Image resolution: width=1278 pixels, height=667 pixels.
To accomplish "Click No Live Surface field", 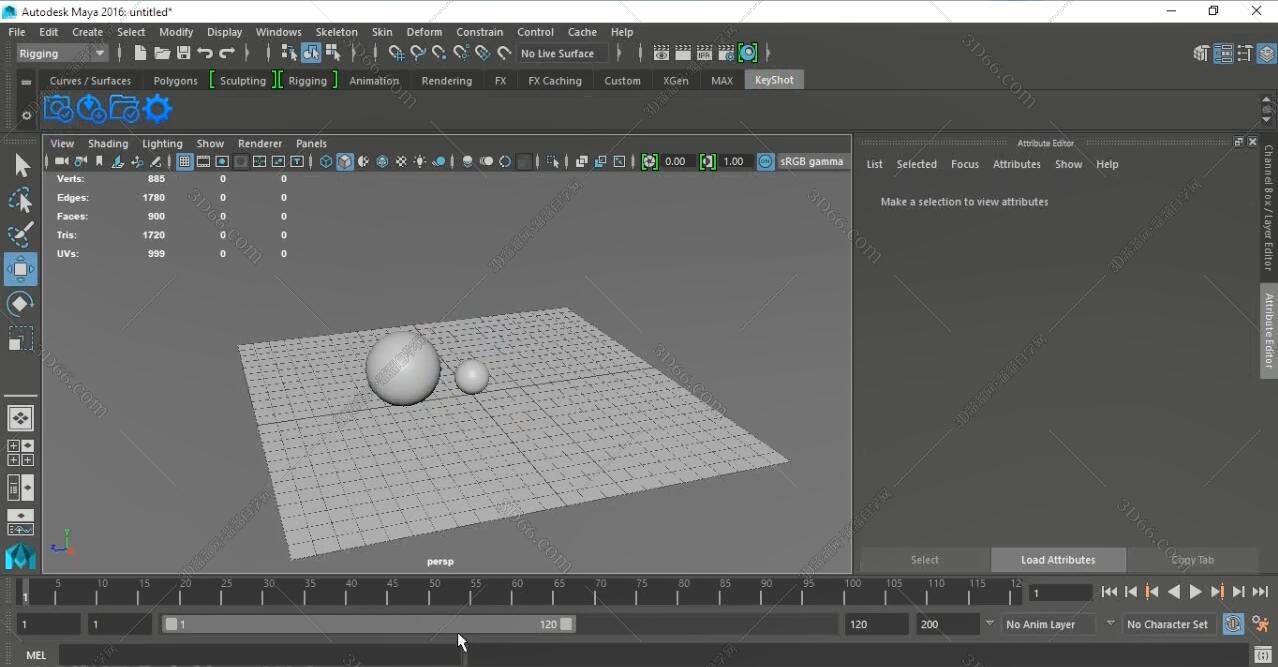I will coord(562,54).
